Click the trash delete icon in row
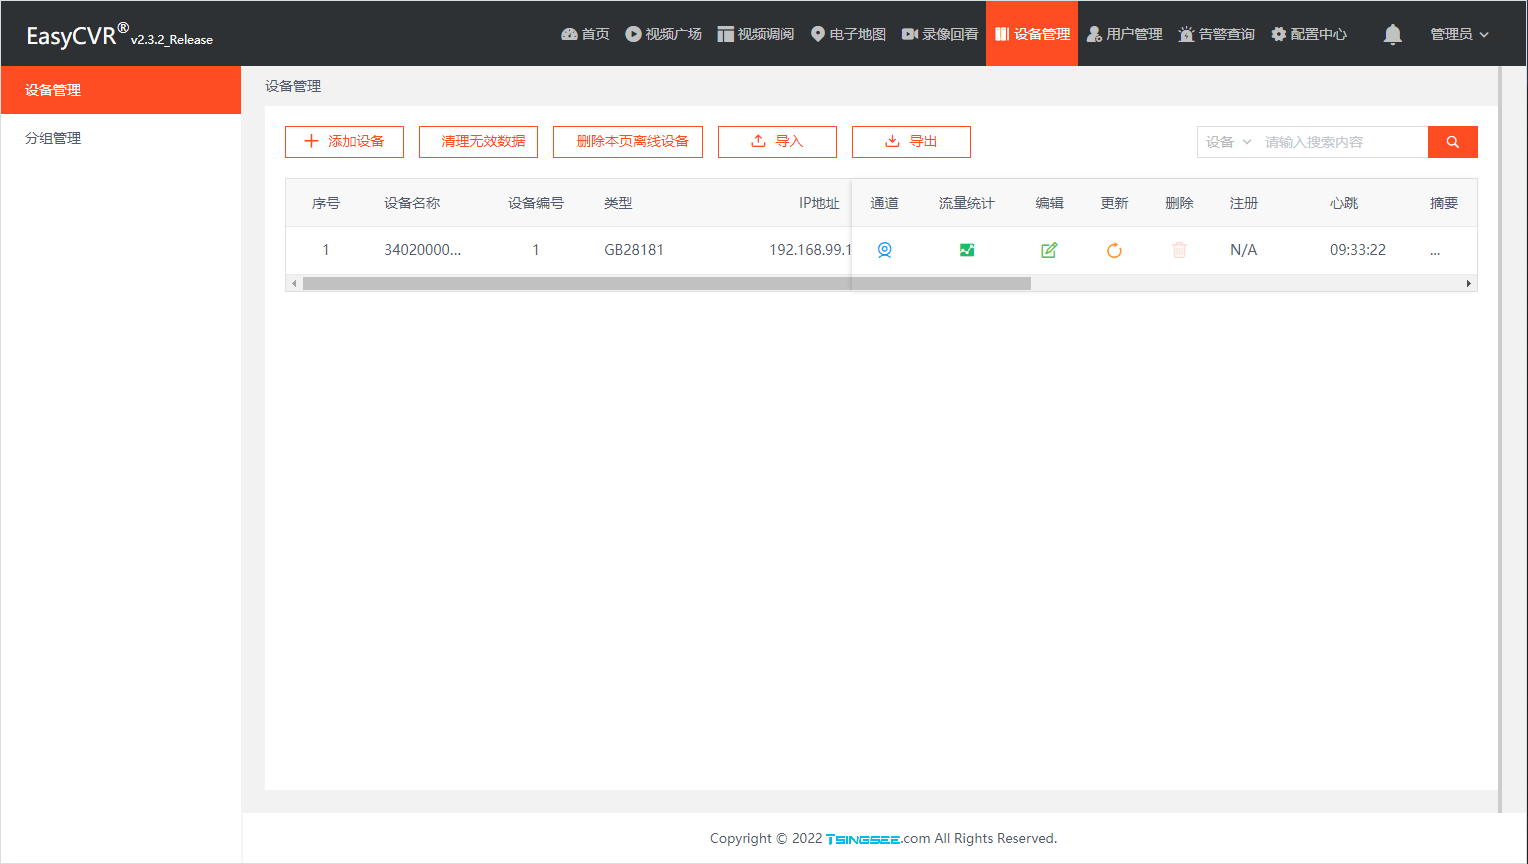The width and height of the screenshot is (1528, 864). click(x=1179, y=250)
